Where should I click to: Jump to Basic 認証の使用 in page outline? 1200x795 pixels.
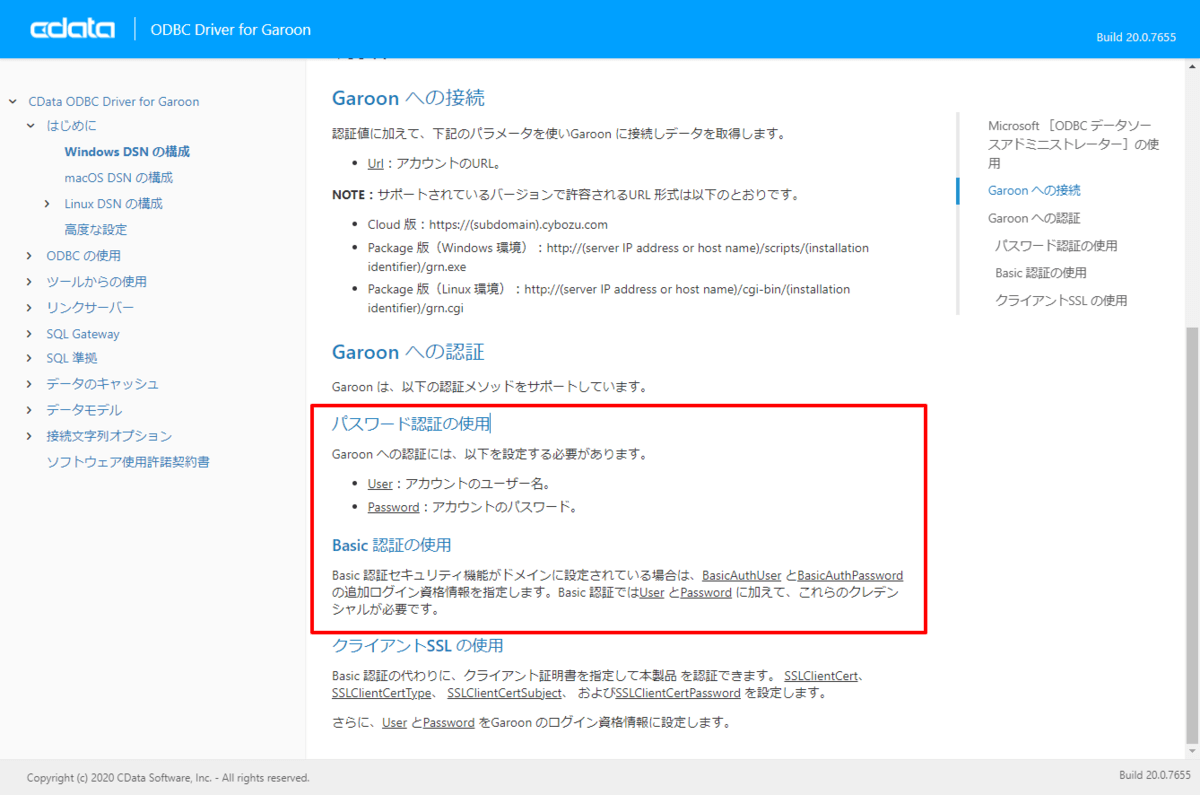pos(1041,273)
